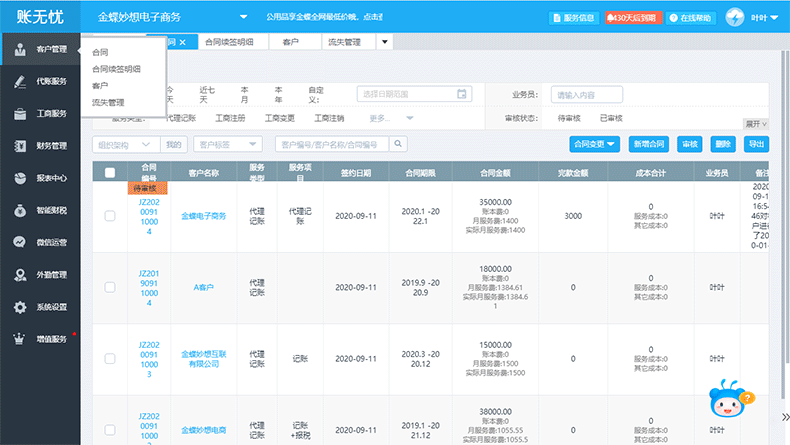
Task: Expand the 组织架构 dropdown
Action: (x=126, y=145)
